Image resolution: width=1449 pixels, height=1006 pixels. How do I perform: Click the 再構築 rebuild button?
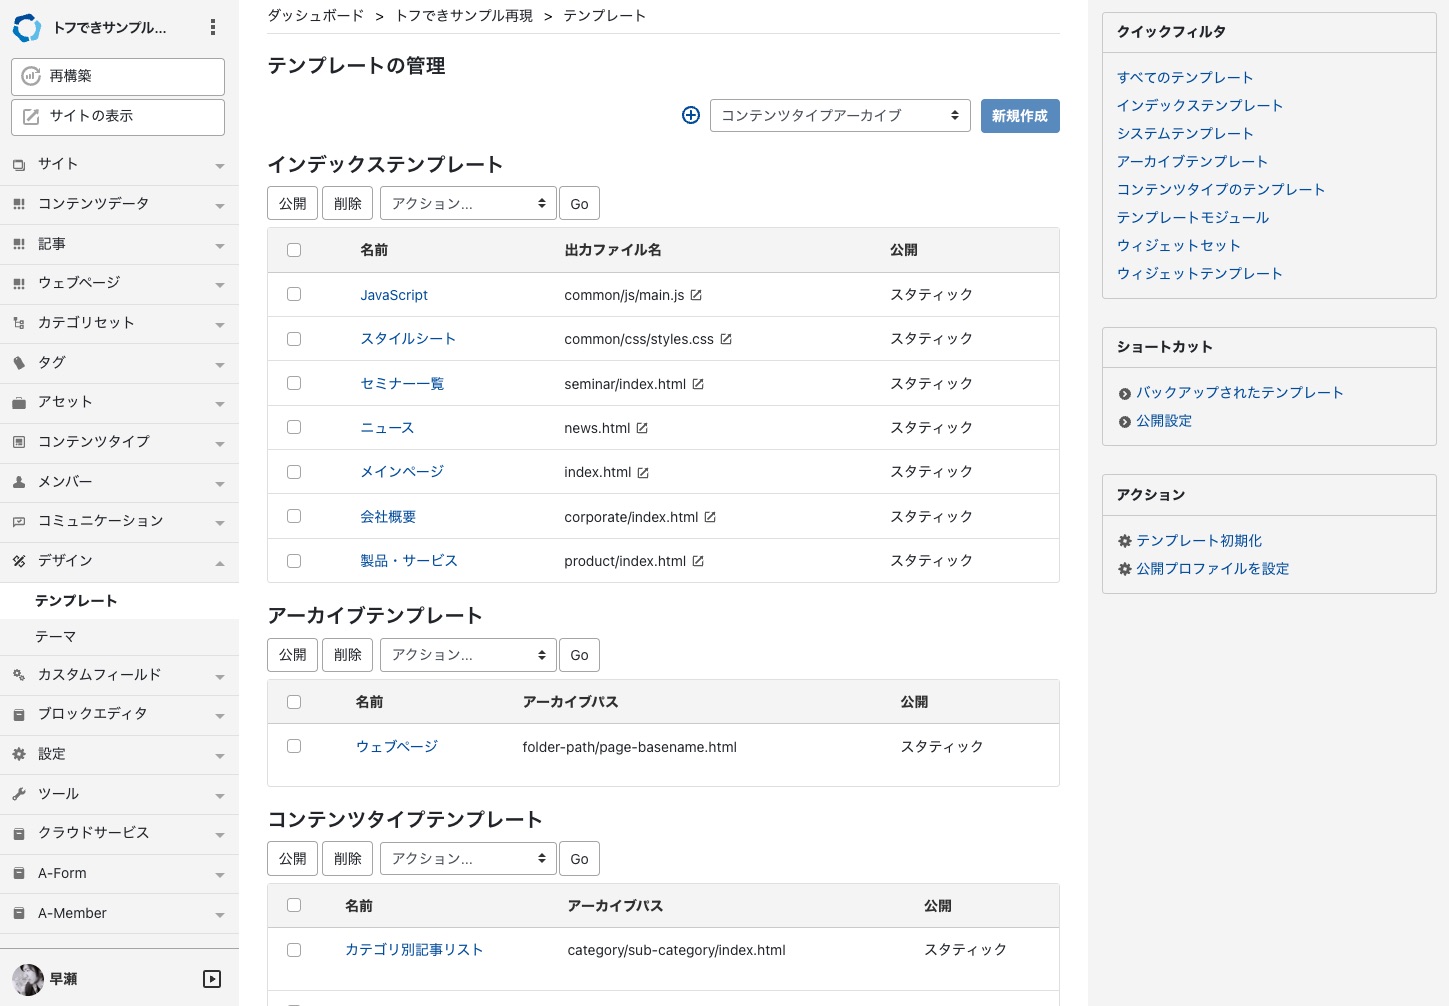click(x=118, y=76)
